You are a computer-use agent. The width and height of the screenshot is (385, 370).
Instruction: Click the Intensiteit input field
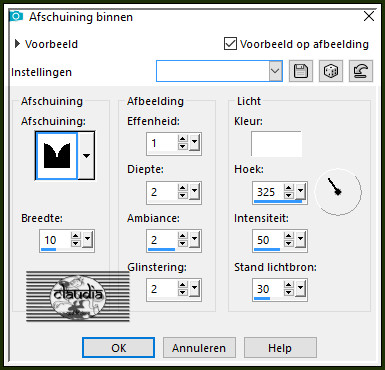pyautogui.click(x=268, y=240)
